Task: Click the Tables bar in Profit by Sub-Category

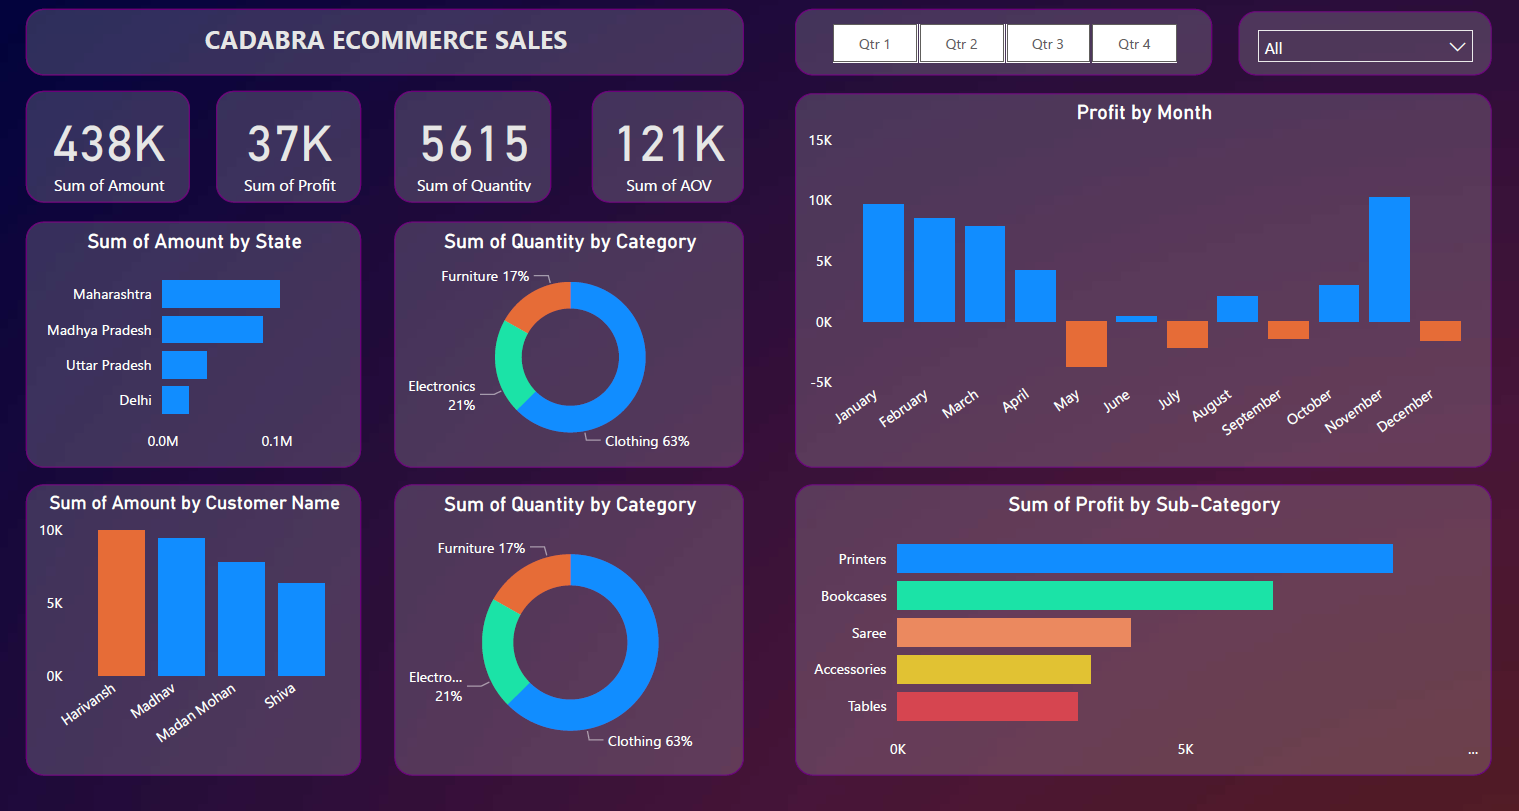Action: point(987,706)
